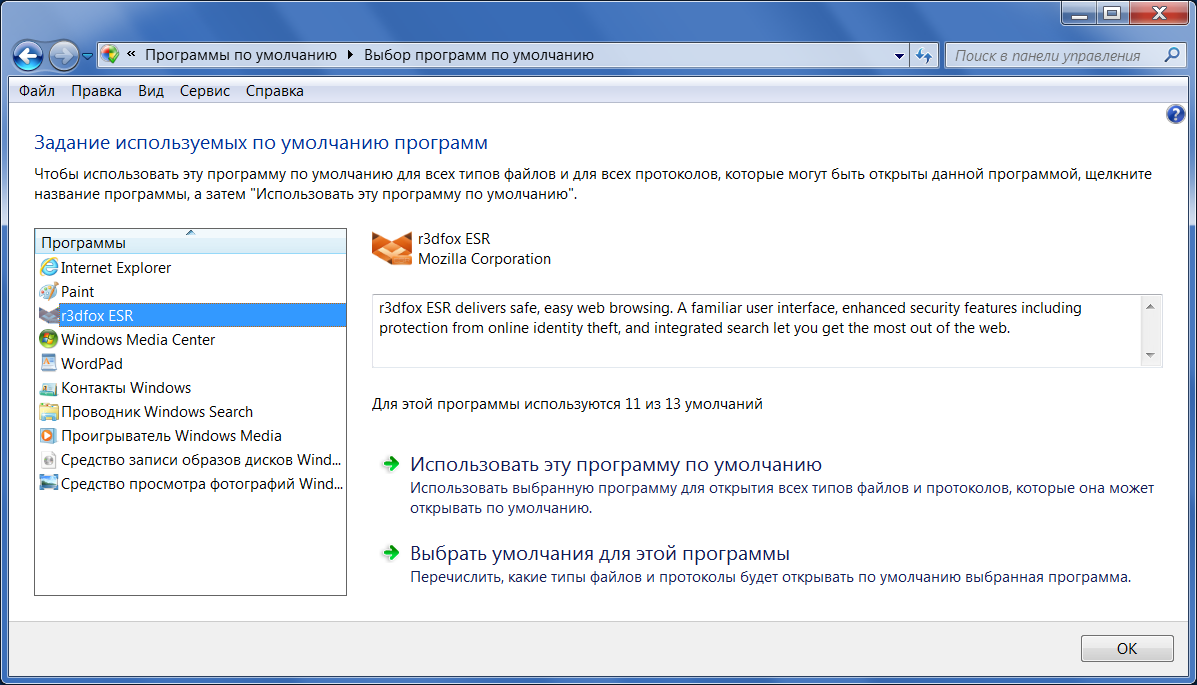Select Контакты Windows entry
Screen dimensions: 1197x685
[191, 388]
